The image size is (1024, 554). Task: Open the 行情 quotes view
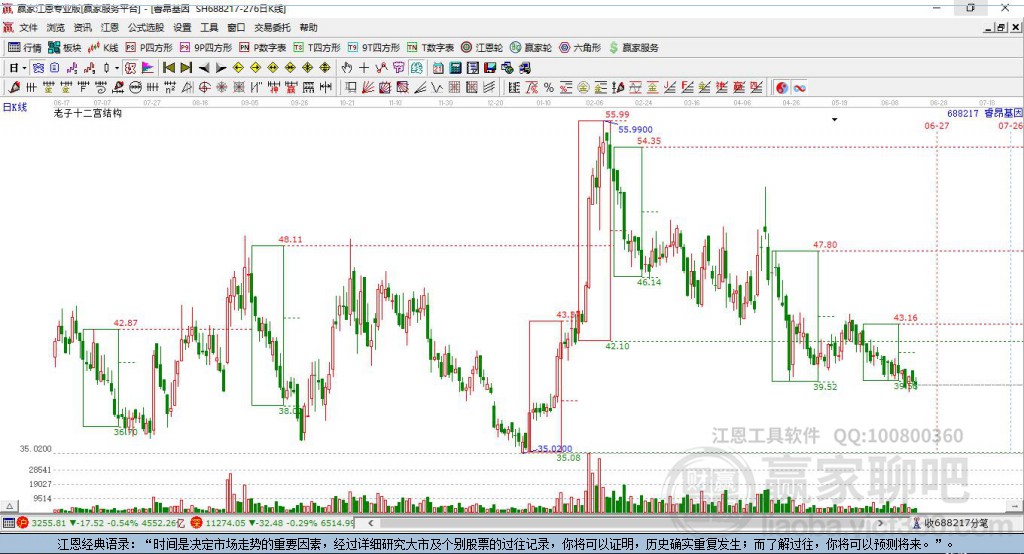(x=24, y=48)
